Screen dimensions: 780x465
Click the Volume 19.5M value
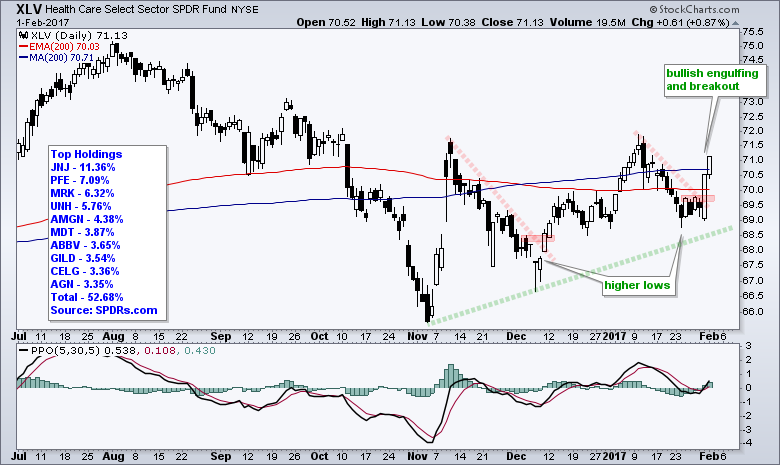pos(587,22)
